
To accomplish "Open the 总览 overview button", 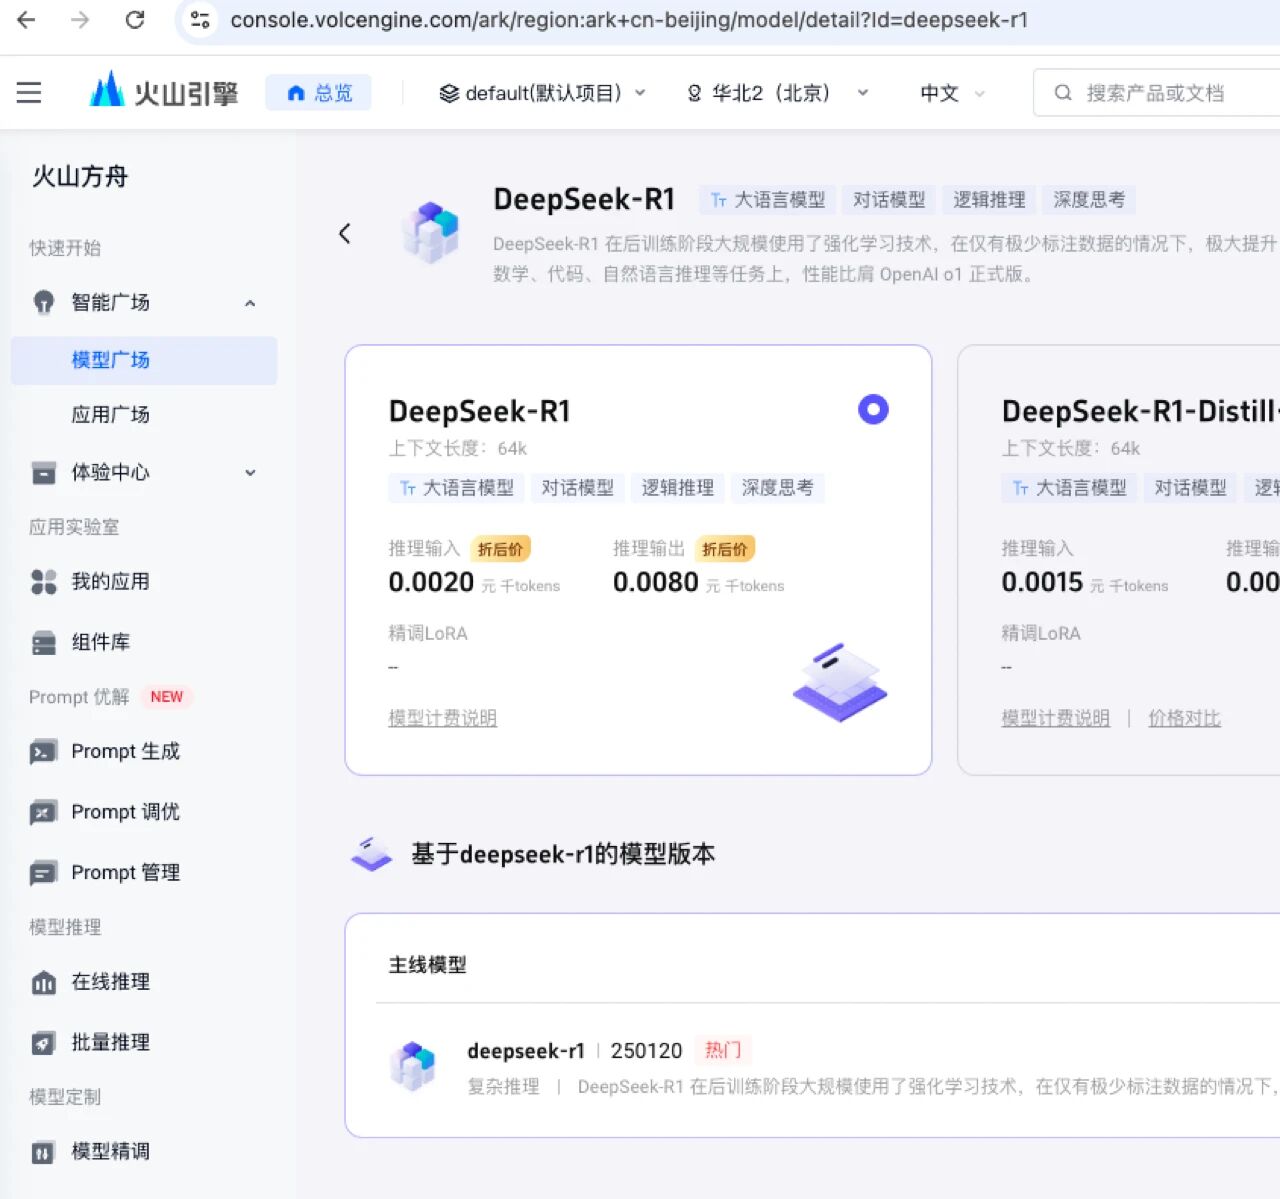I will pyautogui.click(x=319, y=93).
